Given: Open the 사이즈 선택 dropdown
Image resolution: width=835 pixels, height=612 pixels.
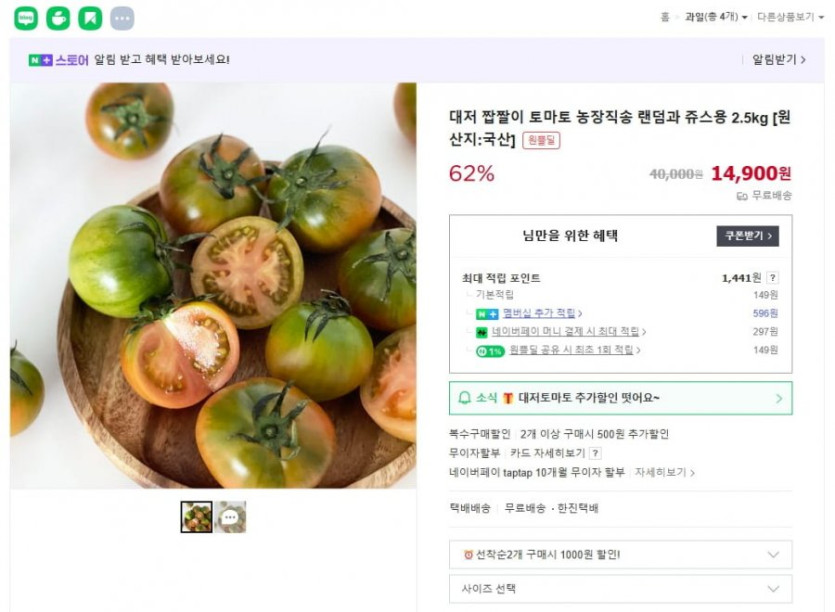Looking at the screenshot, I should pos(620,588).
